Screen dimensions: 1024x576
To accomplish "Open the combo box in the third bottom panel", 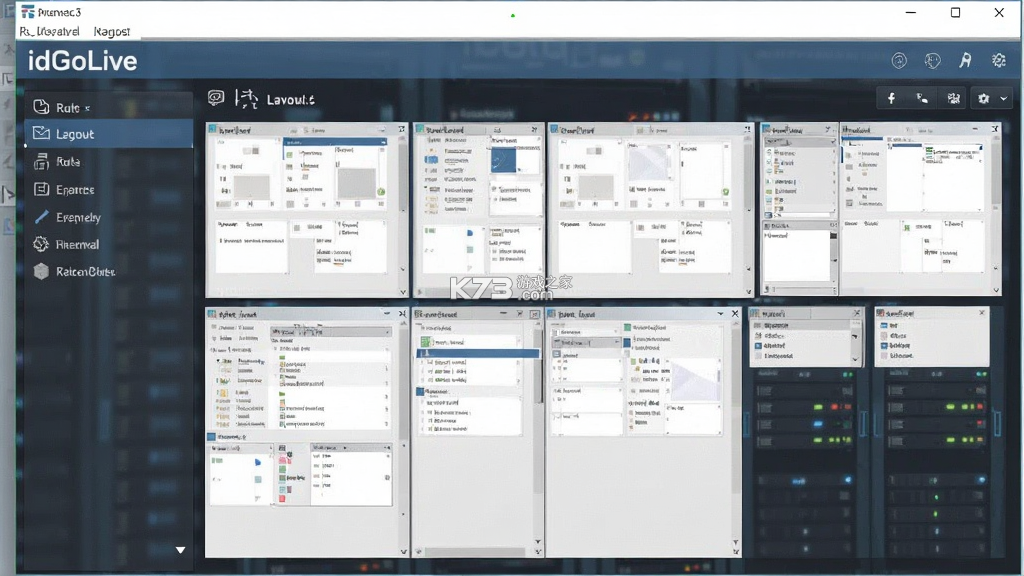I will tap(586, 342).
